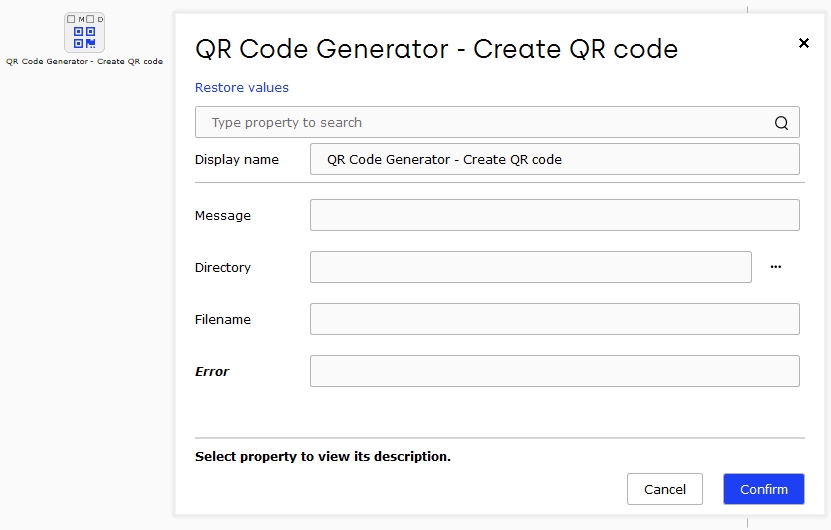Click the Directory path field
Image resolution: width=831 pixels, height=530 pixels.
(531, 267)
